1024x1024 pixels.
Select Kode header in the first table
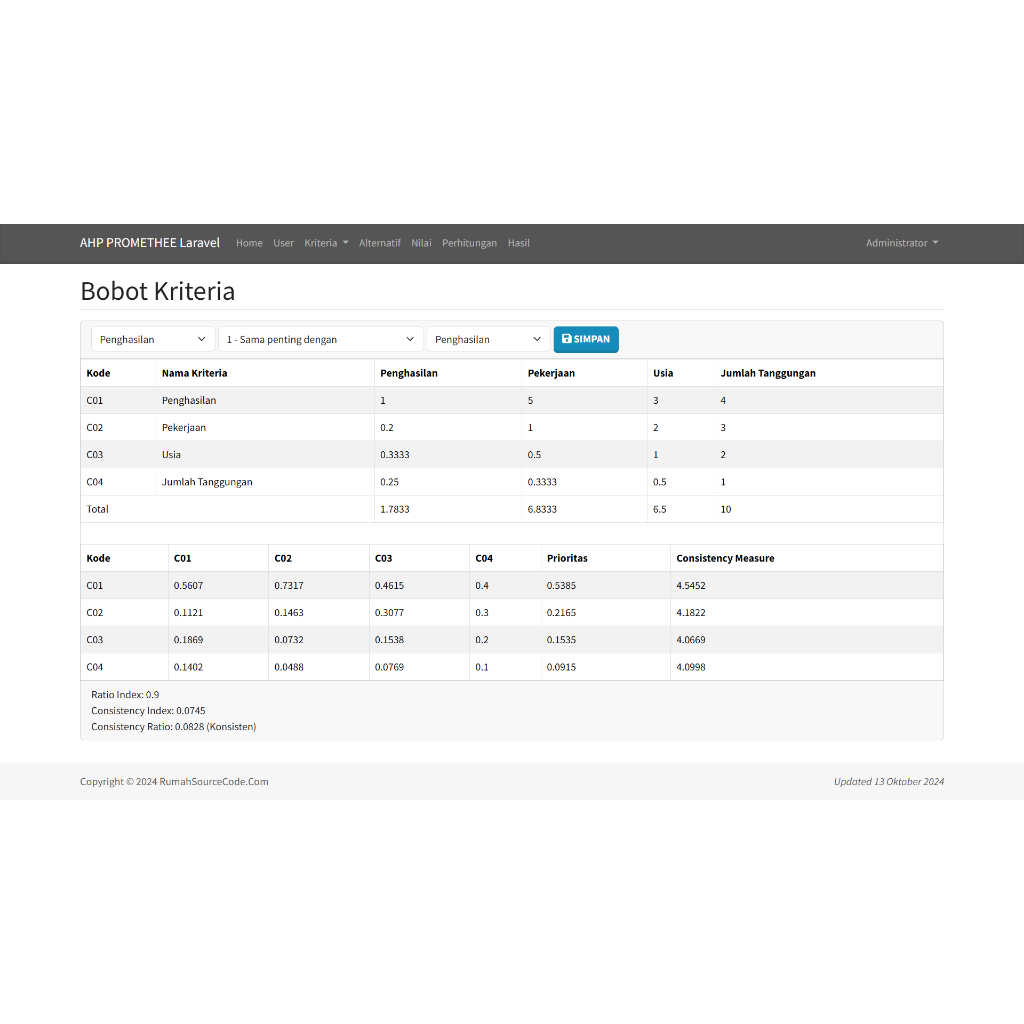tap(98, 373)
